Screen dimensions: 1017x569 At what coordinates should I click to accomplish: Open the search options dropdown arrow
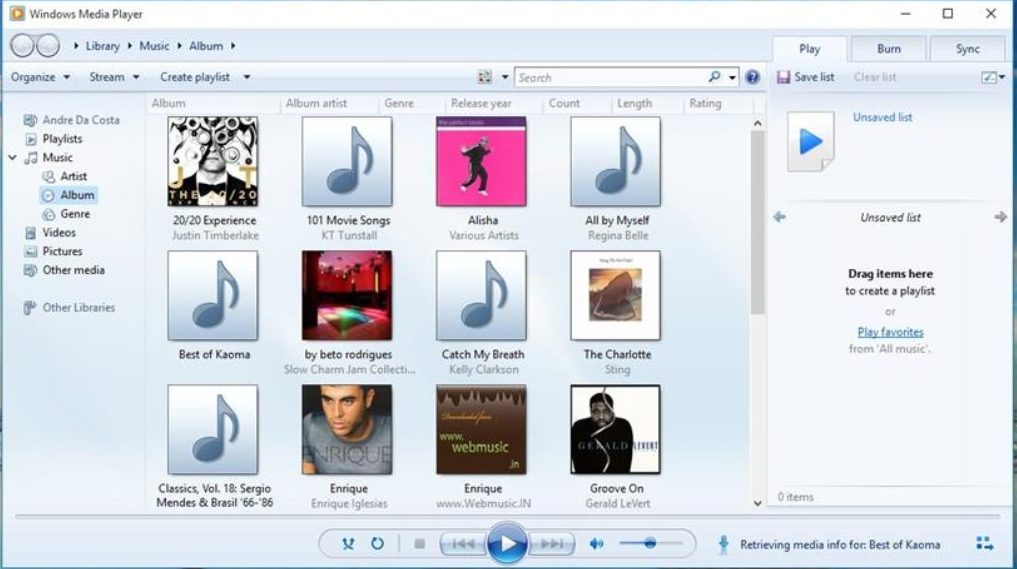click(x=732, y=77)
